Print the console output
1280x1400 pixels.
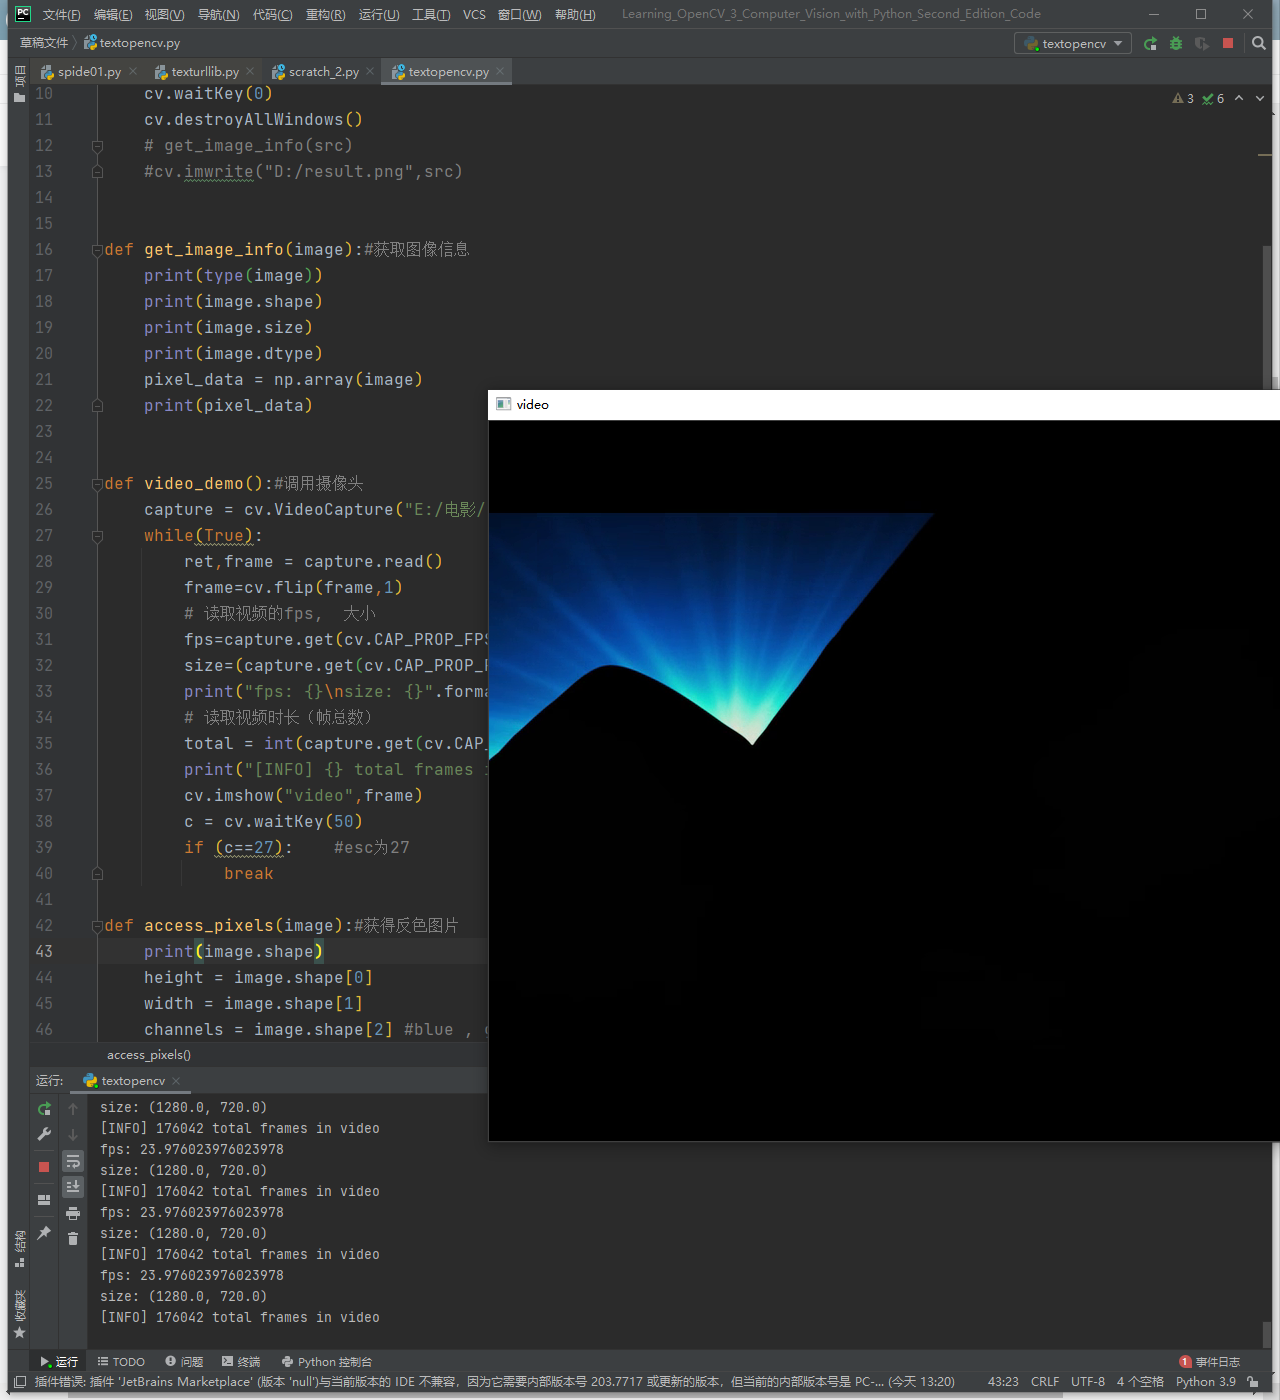(73, 1213)
